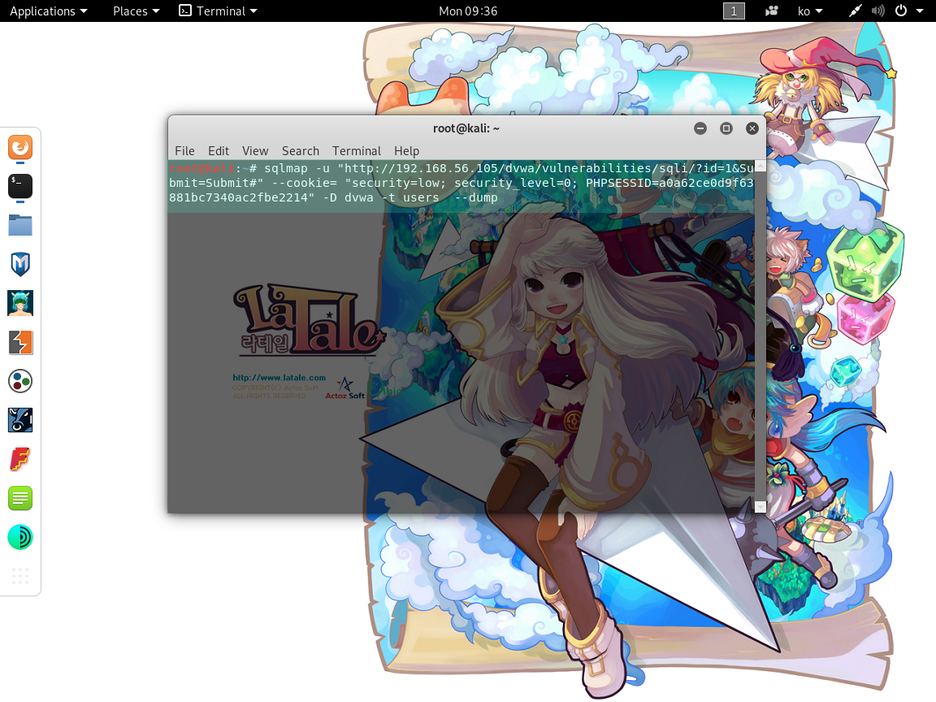936x702 pixels.
Task: Launch BeEF from the dock
Action: 20,420
